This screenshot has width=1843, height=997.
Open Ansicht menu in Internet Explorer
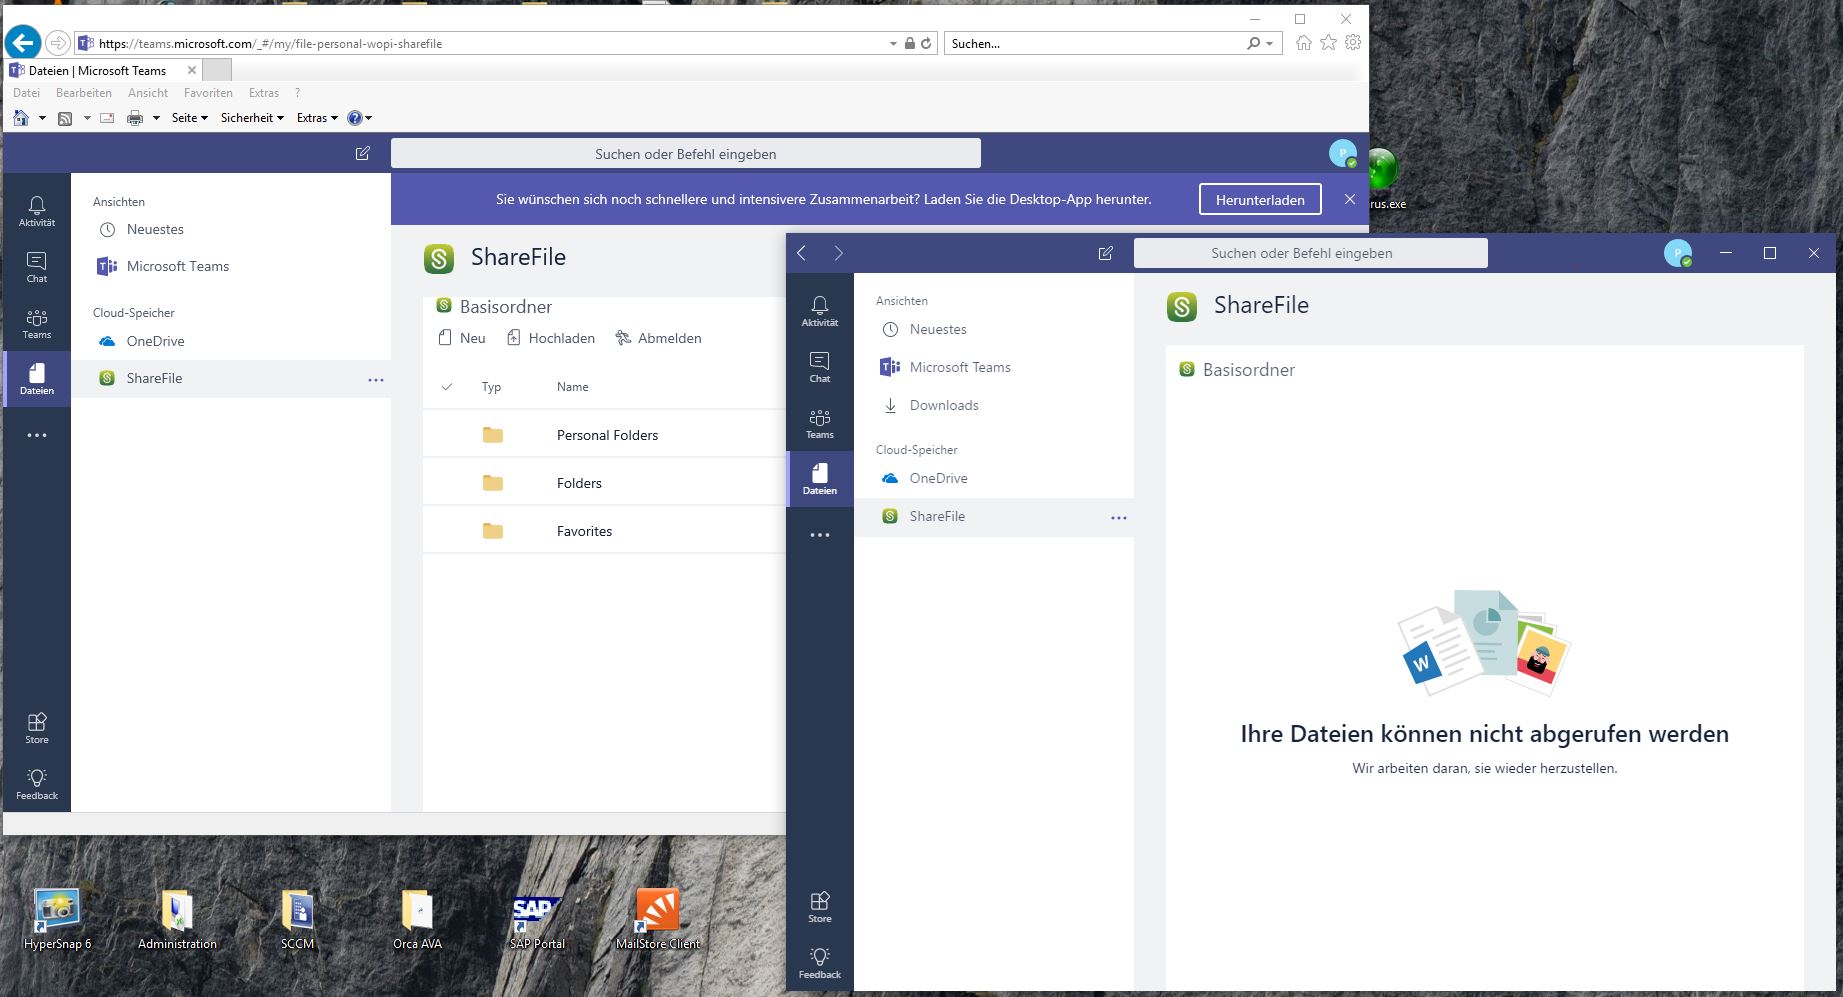[x=148, y=93]
